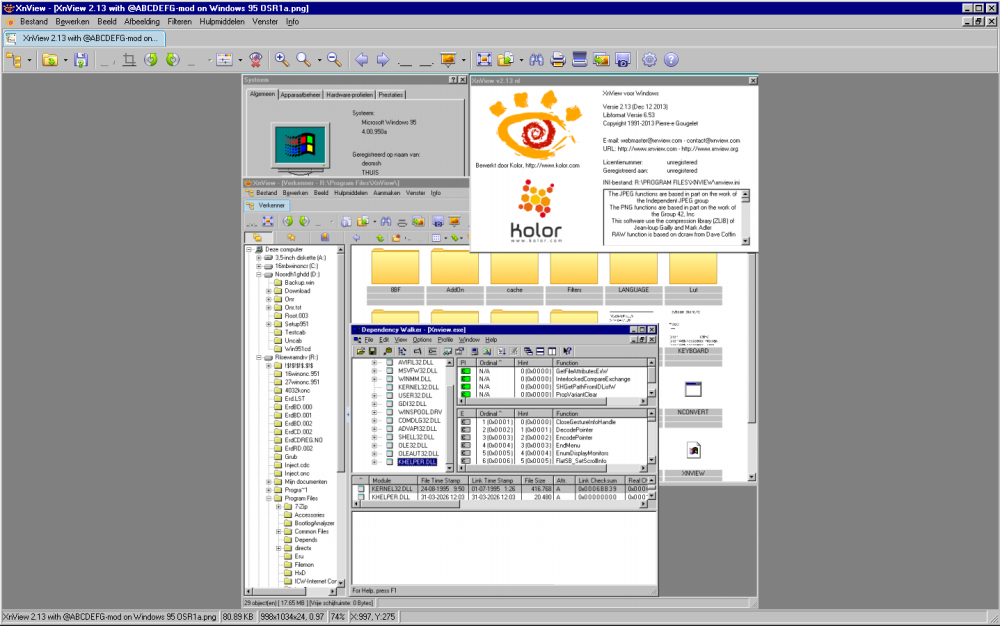Switch to the Apparaatbeheer tab in Systeem
The height and width of the screenshot is (626, 1000).
coord(300,94)
